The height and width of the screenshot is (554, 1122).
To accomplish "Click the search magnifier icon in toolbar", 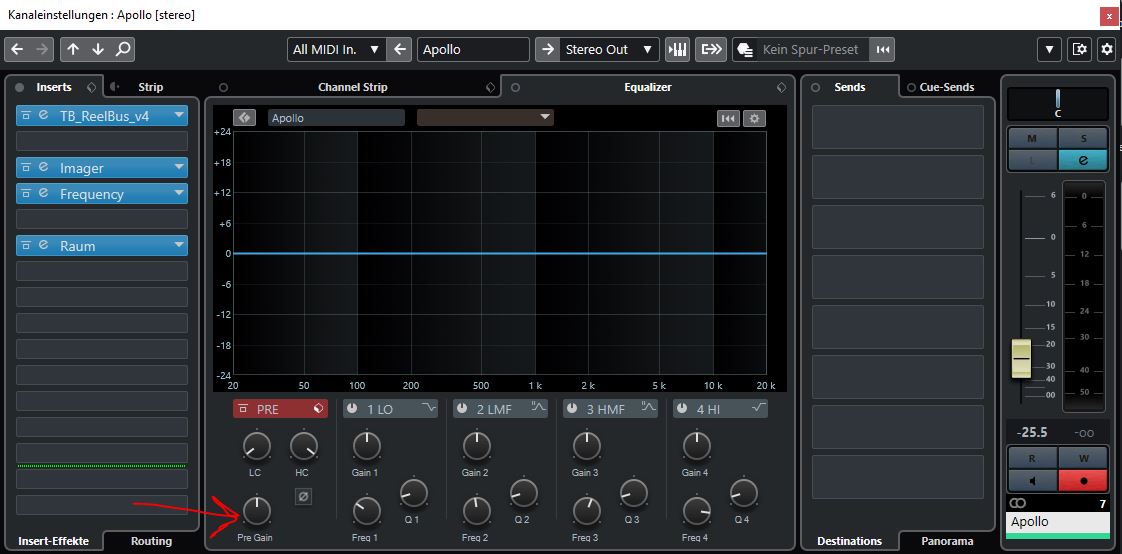I will coord(122,49).
